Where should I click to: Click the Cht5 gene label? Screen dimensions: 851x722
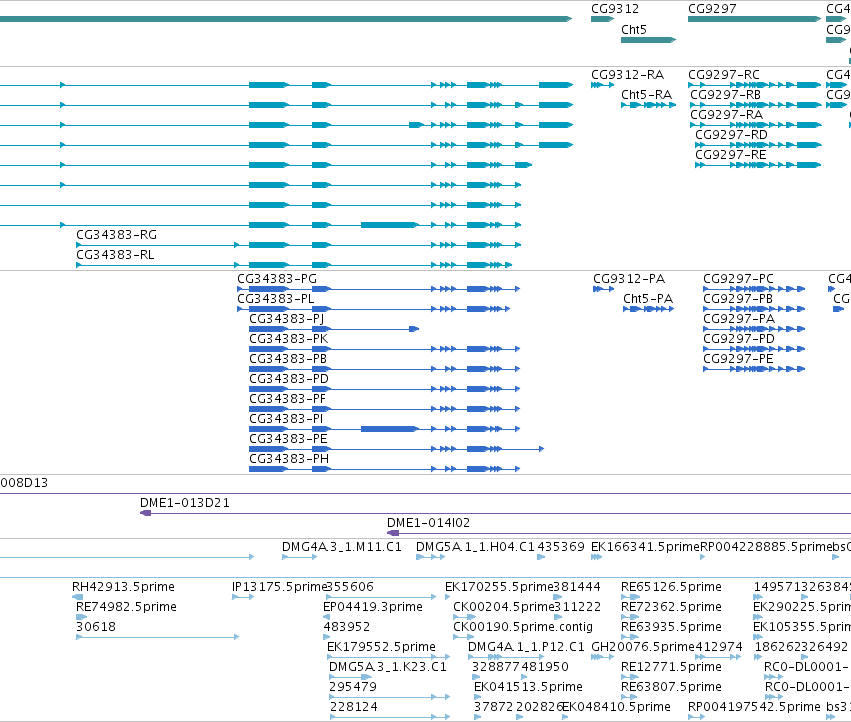click(x=634, y=30)
